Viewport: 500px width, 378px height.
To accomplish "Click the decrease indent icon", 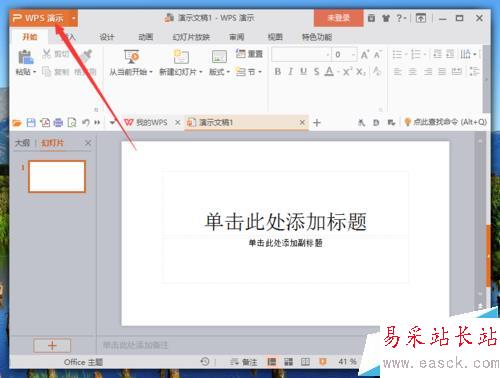I will pos(437,54).
